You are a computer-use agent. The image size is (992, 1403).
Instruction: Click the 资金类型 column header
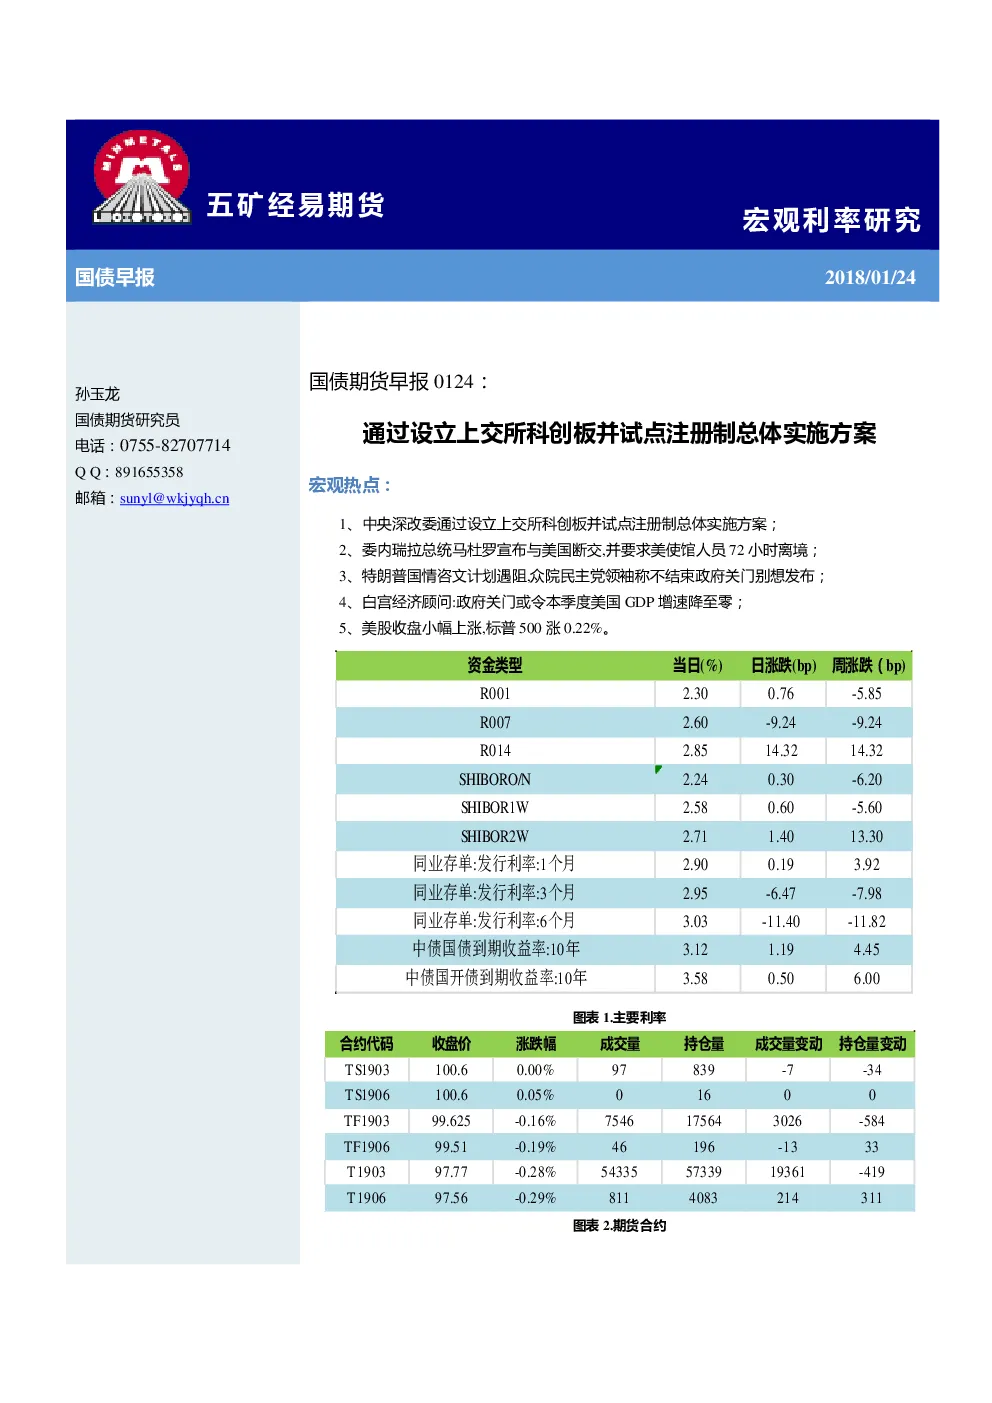coord(495,665)
